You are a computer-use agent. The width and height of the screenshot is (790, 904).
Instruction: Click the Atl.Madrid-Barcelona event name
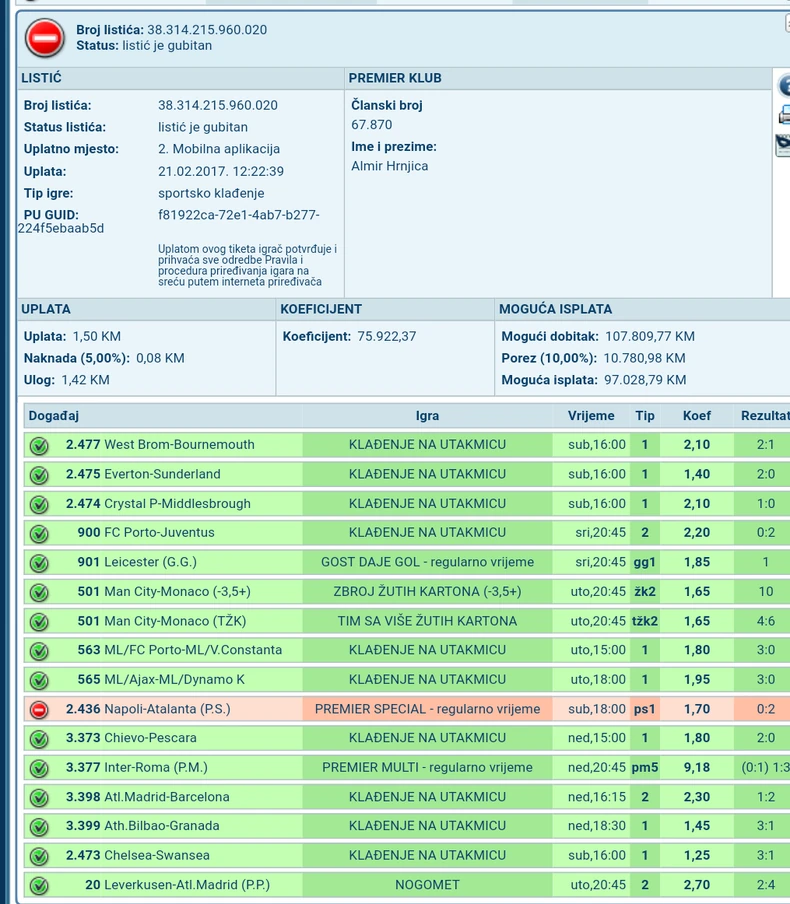pos(166,797)
